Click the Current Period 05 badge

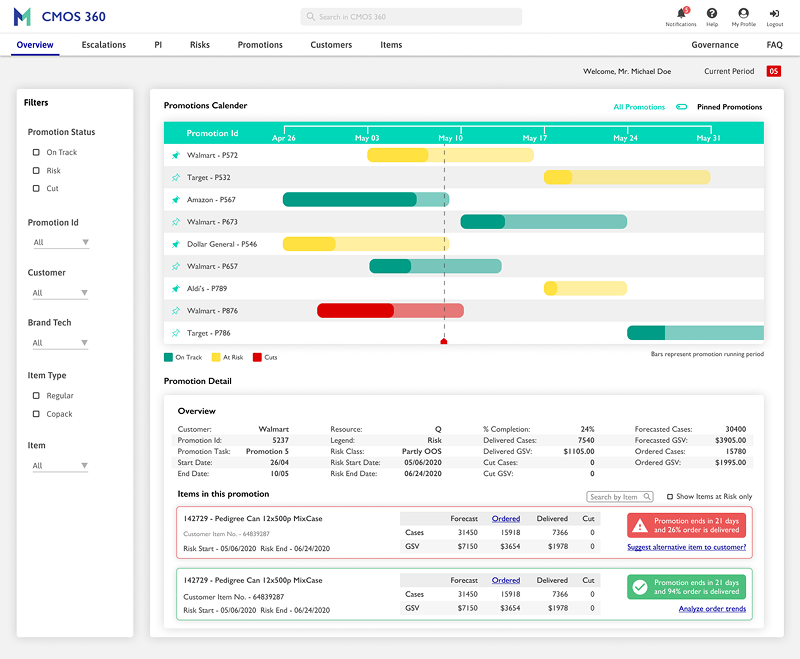pos(773,71)
